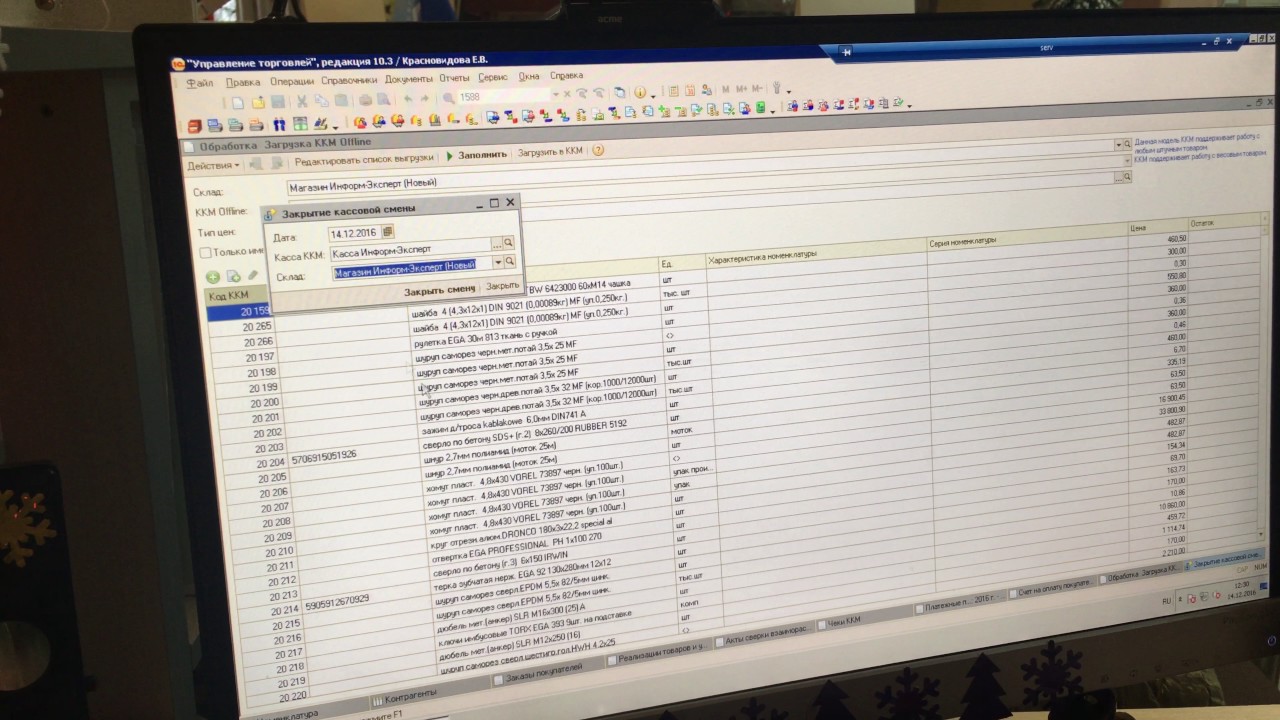Click the Redo arrow toolbar icon
1280x720 pixels.
click(x=424, y=99)
